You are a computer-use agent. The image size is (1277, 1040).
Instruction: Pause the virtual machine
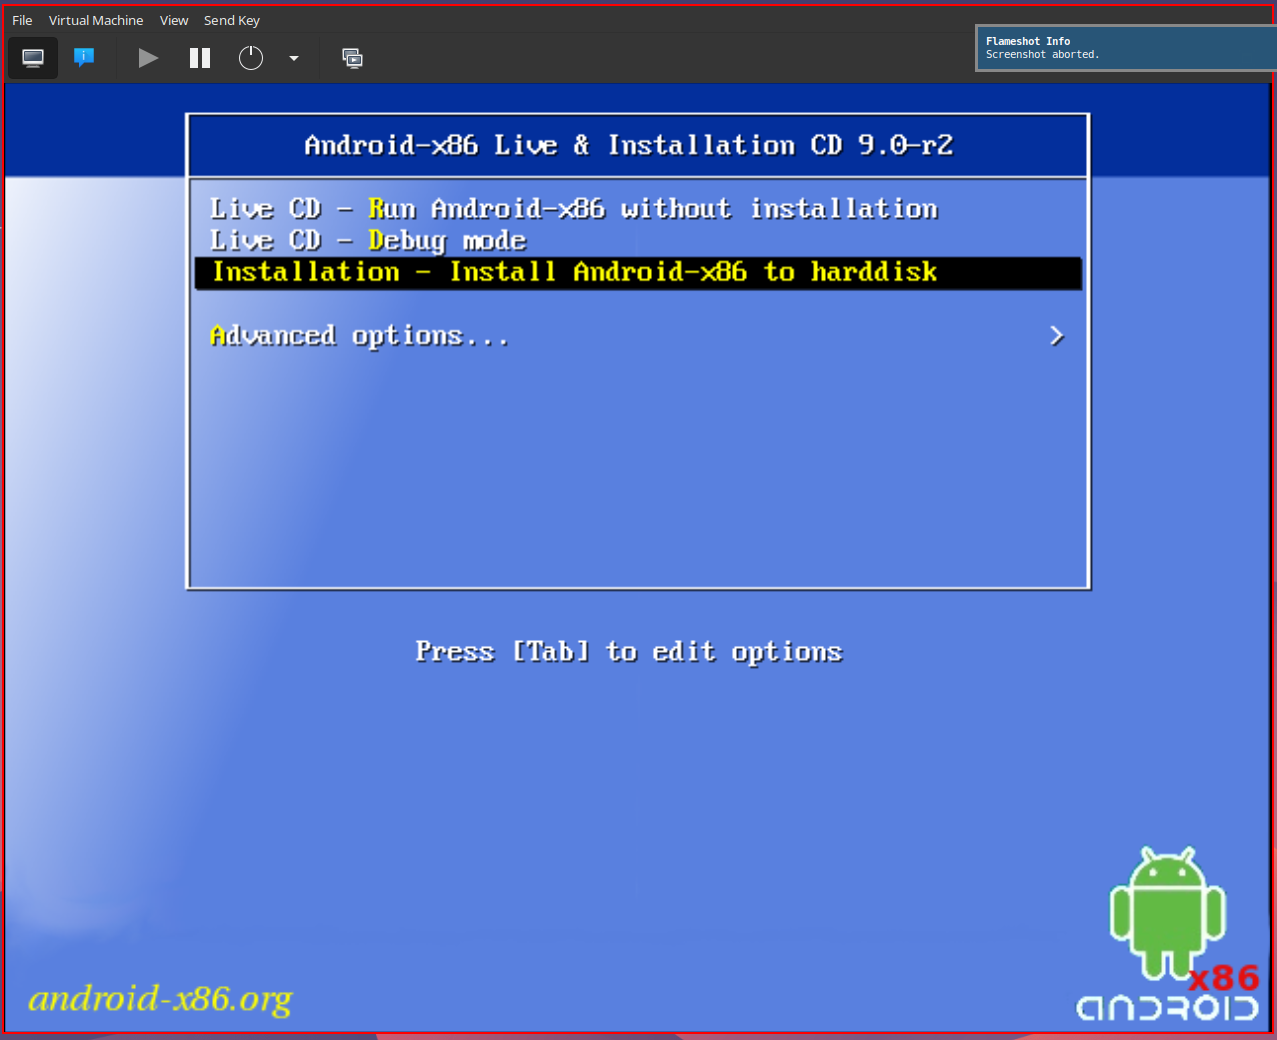200,58
